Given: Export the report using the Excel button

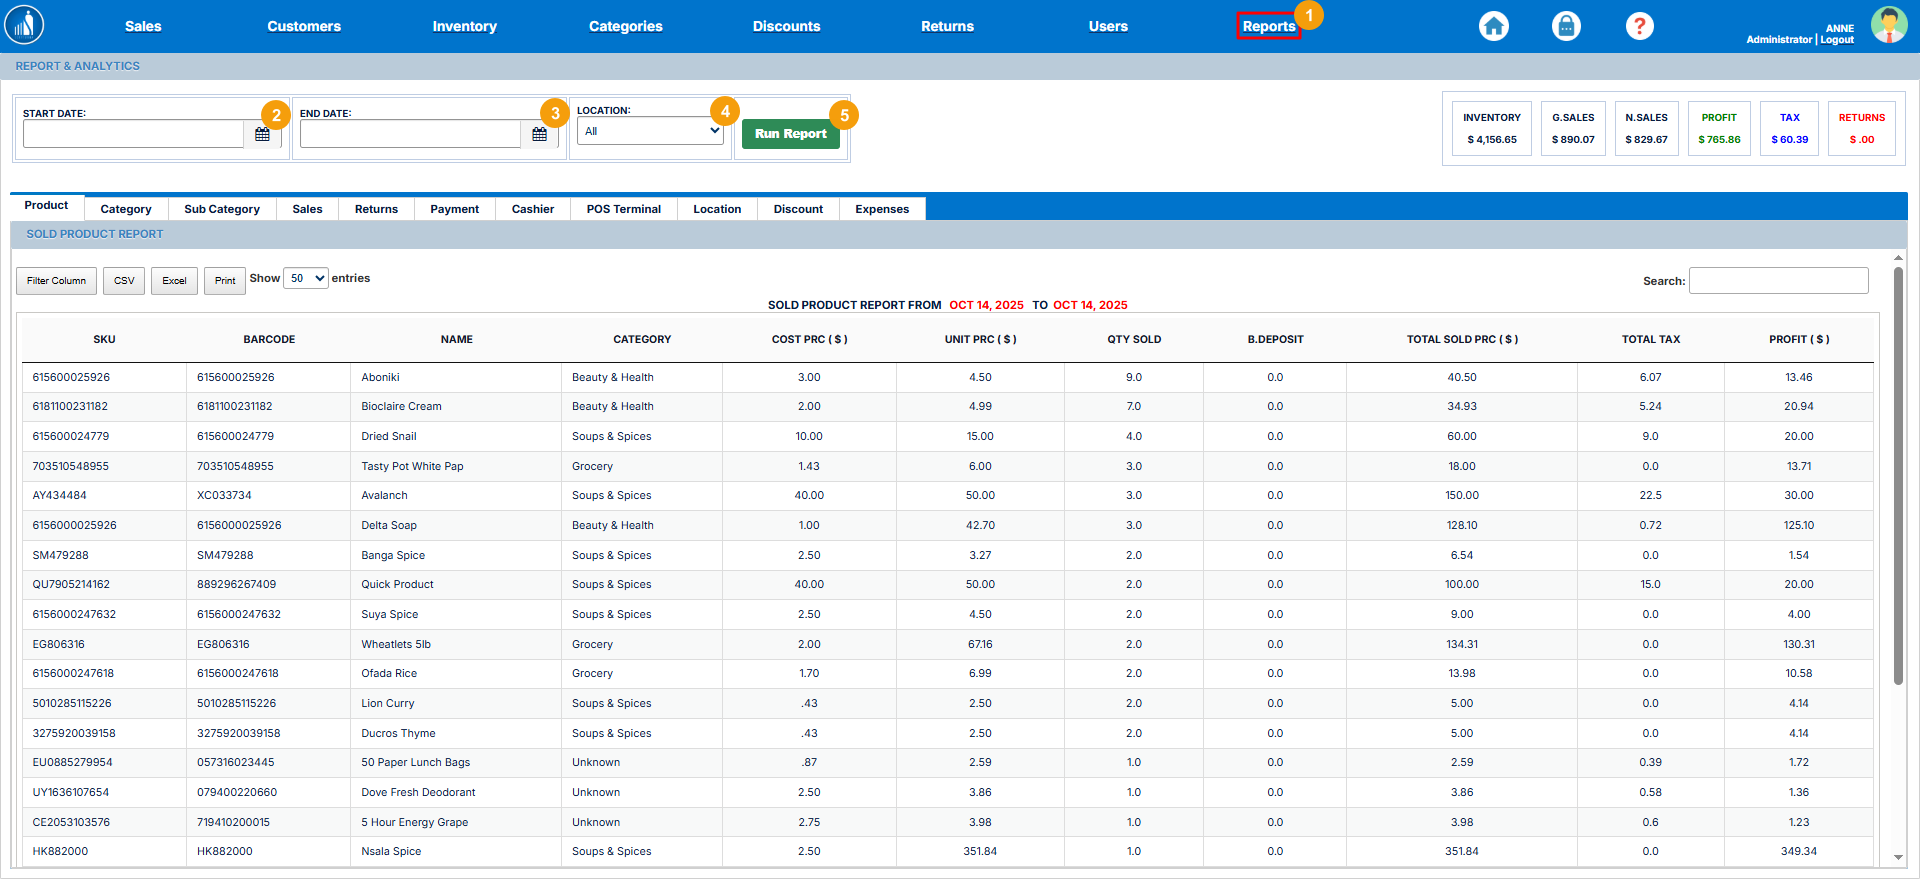Looking at the screenshot, I should click(174, 281).
